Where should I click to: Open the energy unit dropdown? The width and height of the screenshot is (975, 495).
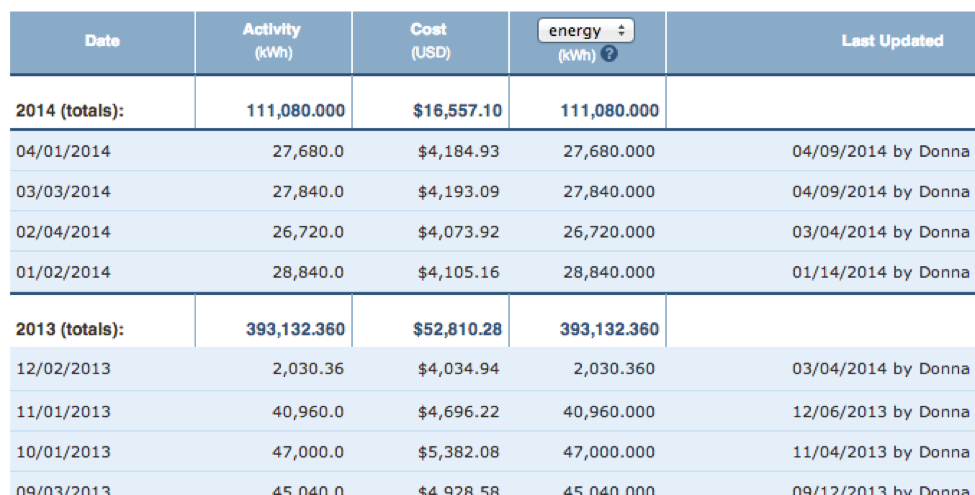[586, 31]
